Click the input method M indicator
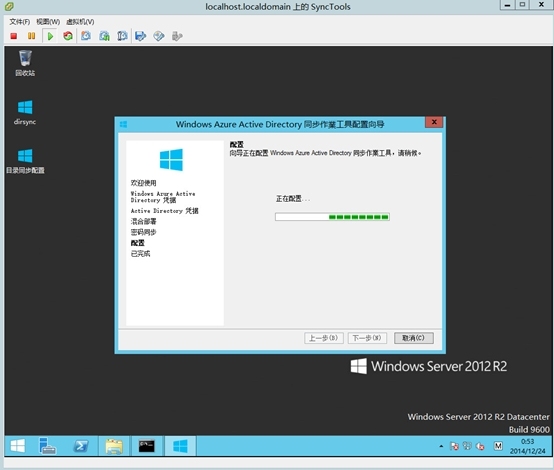This screenshot has height=470, width=554. (x=498, y=446)
